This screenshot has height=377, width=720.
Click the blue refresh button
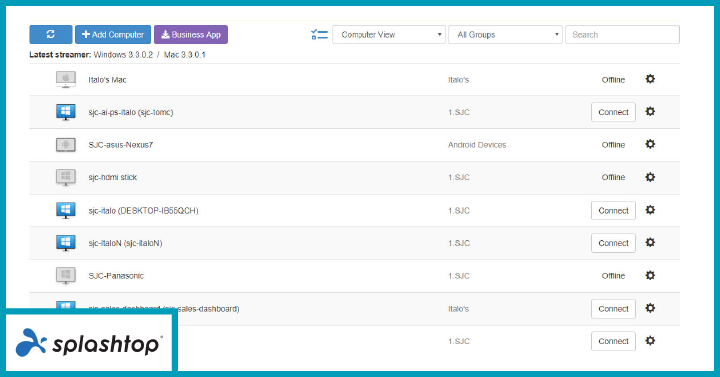click(51, 34)
